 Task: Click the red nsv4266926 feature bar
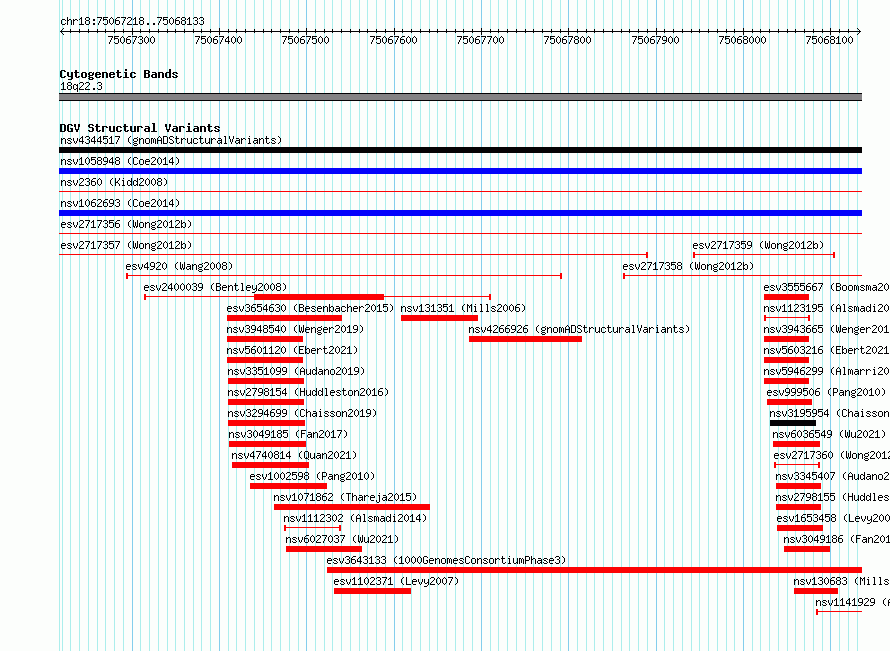pyautogui.click(x=525, y=339)
